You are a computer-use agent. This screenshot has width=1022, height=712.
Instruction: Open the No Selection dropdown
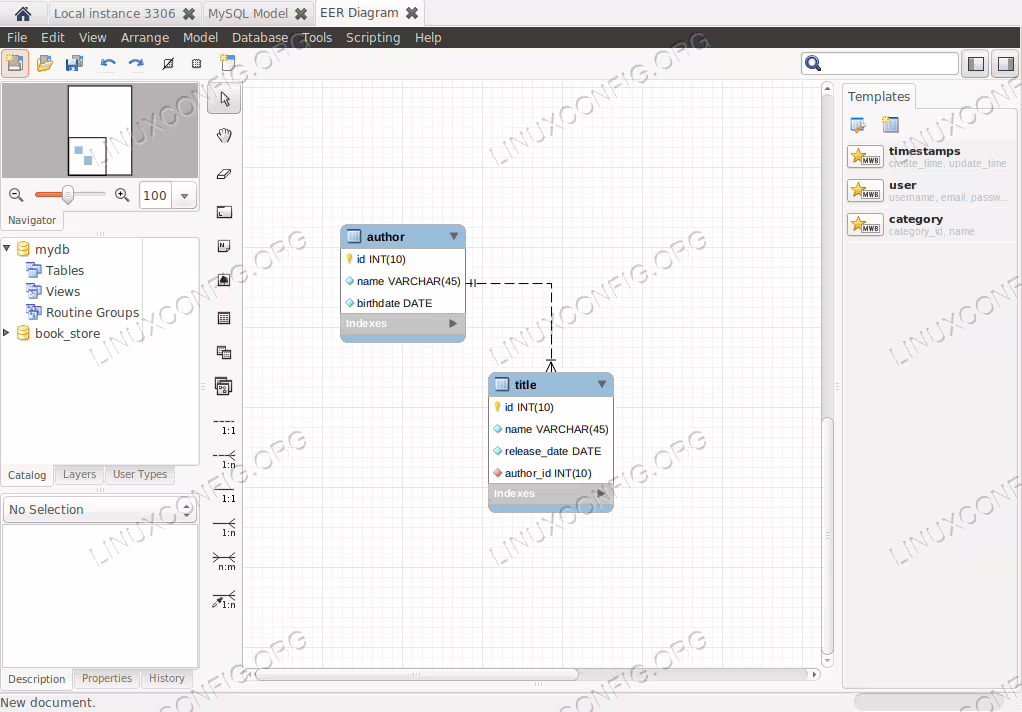[100, 509]
